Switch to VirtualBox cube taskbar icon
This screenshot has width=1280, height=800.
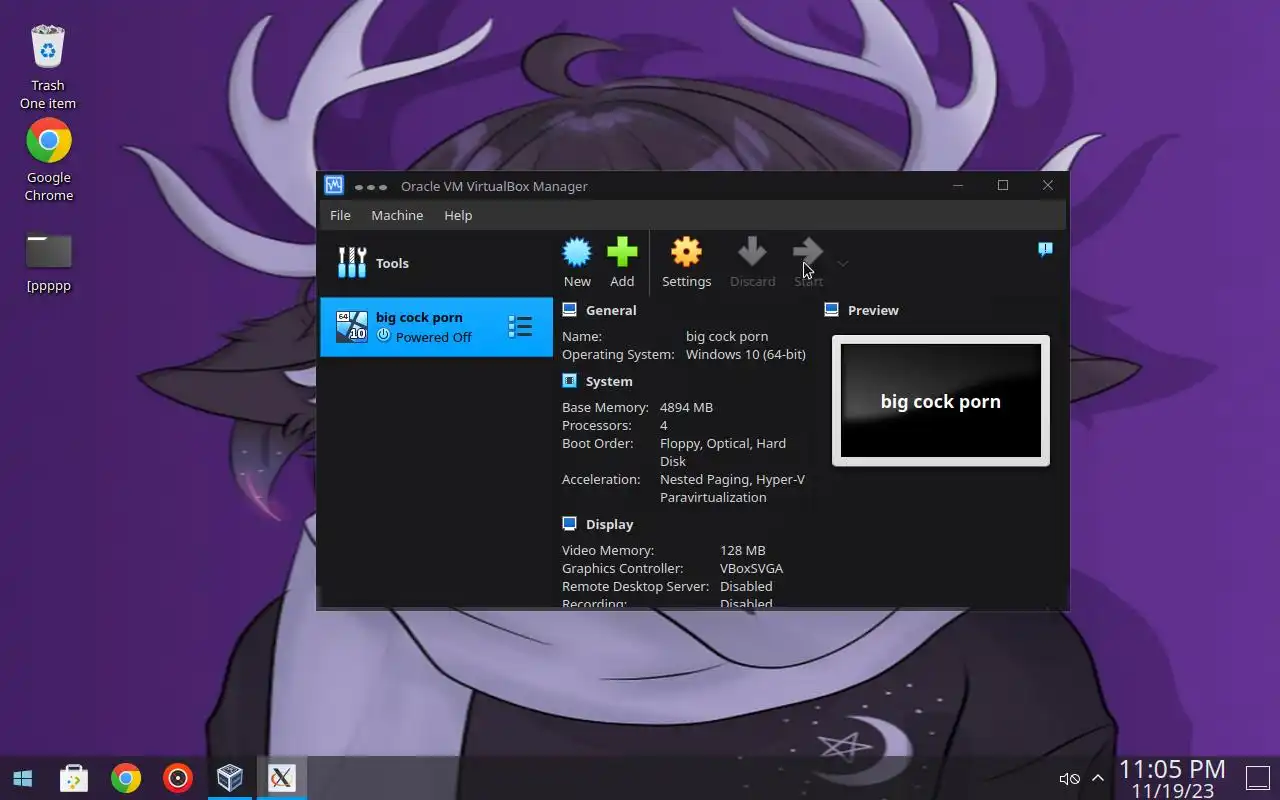pos(230,778)
